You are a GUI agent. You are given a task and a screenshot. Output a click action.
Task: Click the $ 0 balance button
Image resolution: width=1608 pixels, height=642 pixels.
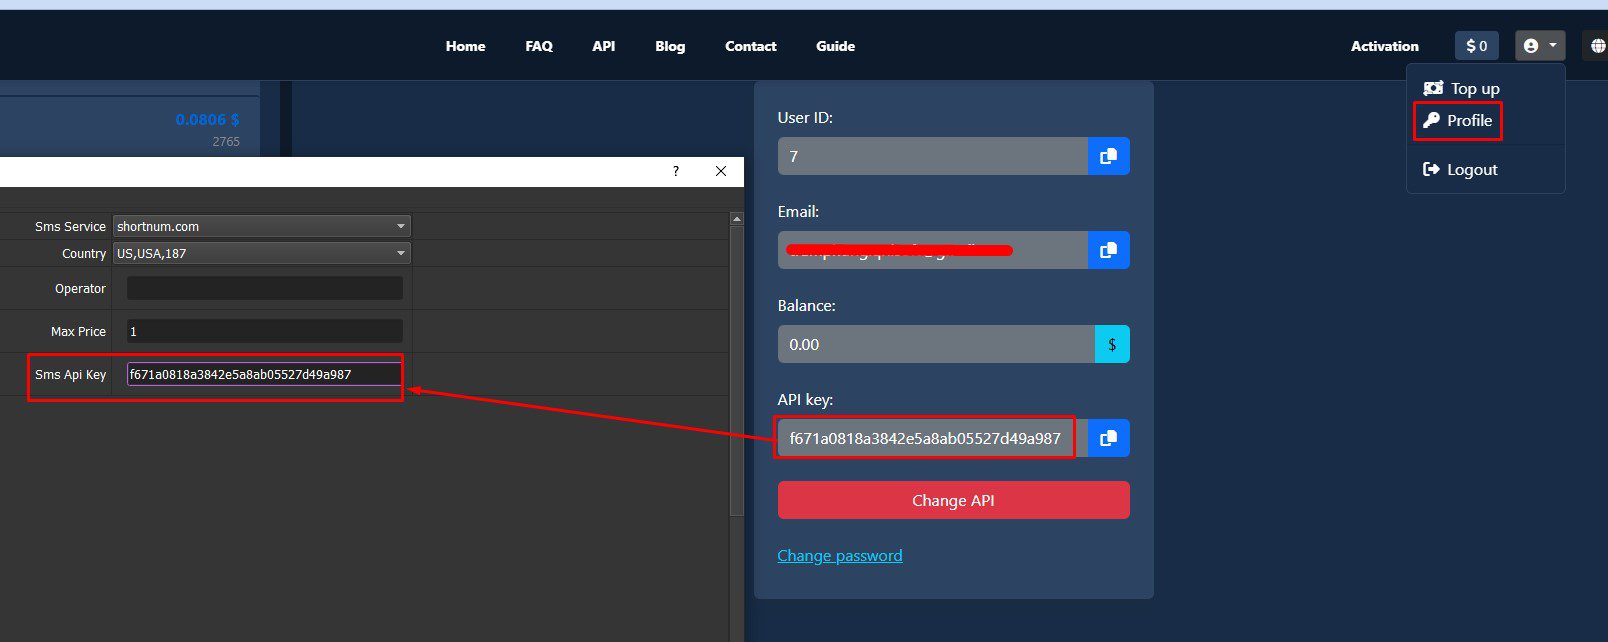click(1477, 46)
